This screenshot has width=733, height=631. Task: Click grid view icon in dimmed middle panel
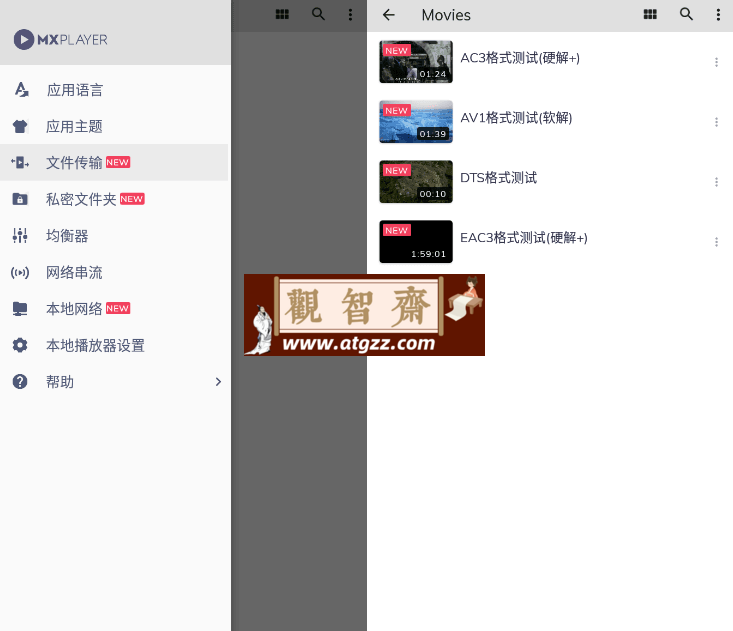tap(282, 14)
